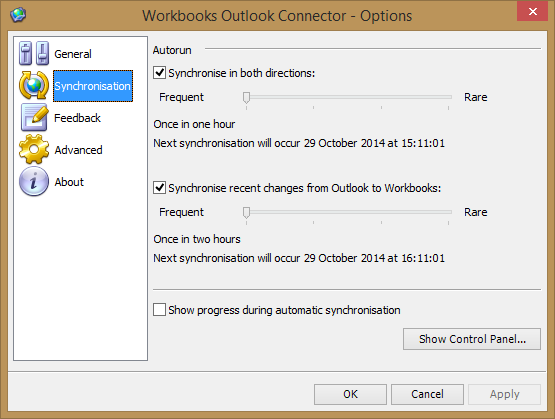Enable Show progress during automatic synchronisation
The height and width of the screenshot is (419, 555).
[159, 310]
